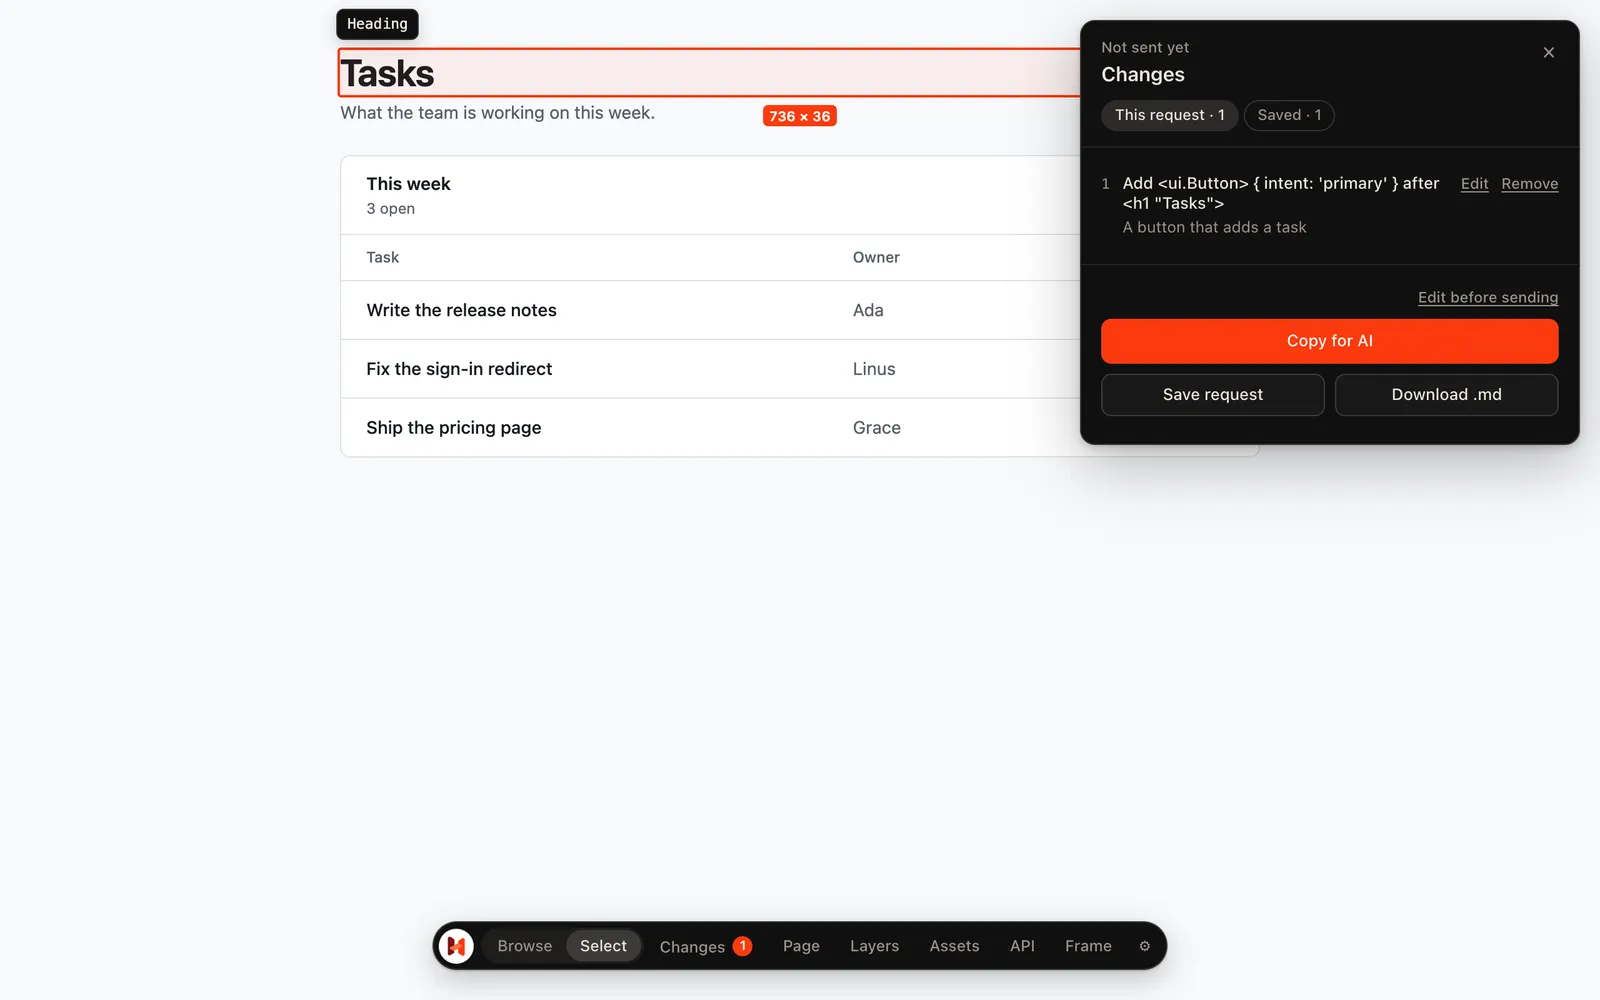The width and height of the screenshot is (1600, 1000).
Task: Click owner Linus cell
Action: [874, 369]
